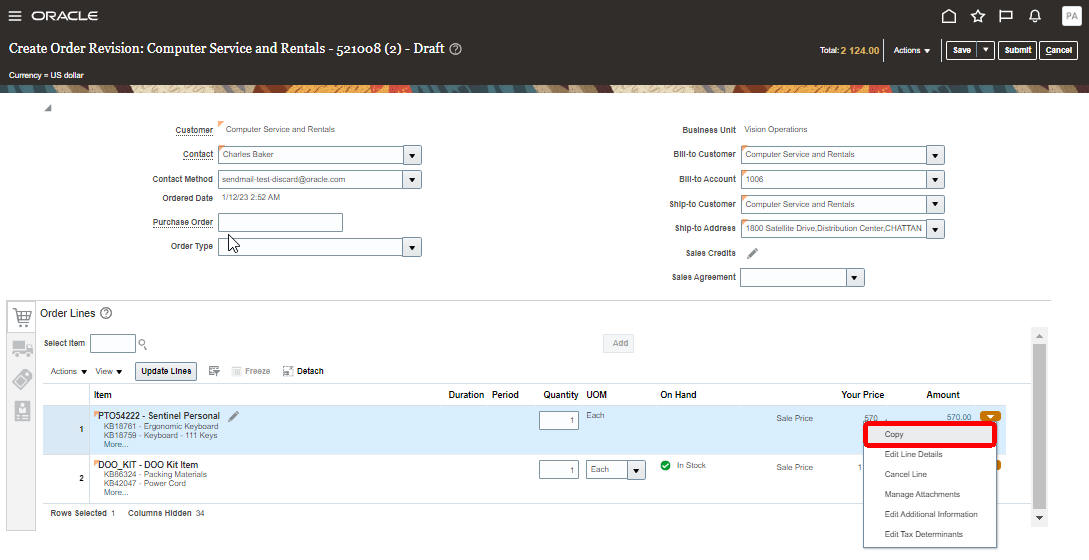Image resolution: width=1089 pixels, height=560 pixels.
Task: Select the price tag Billing tab icon
Action: pyautogui.click(x=22, y=380)
